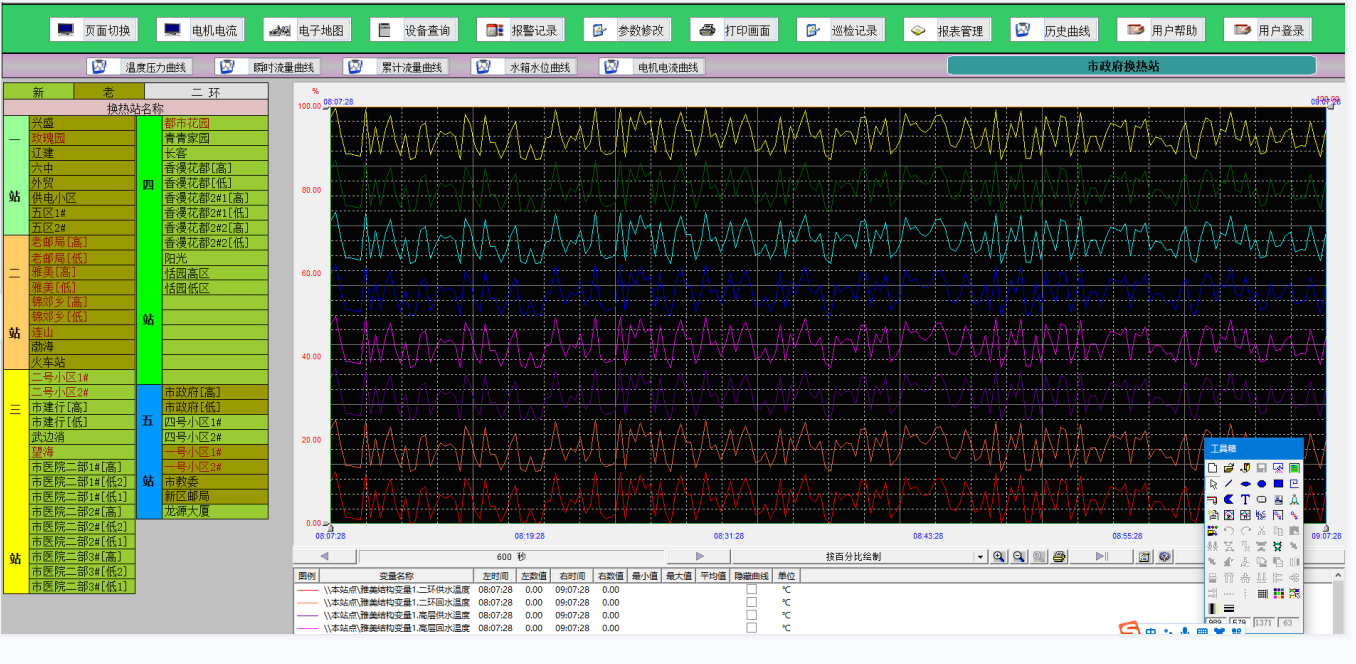Image resolution: width=1356 pixels, height=664 pixels.
Task: Select station 玫瑰园 in the list
Action: point(82,138)
